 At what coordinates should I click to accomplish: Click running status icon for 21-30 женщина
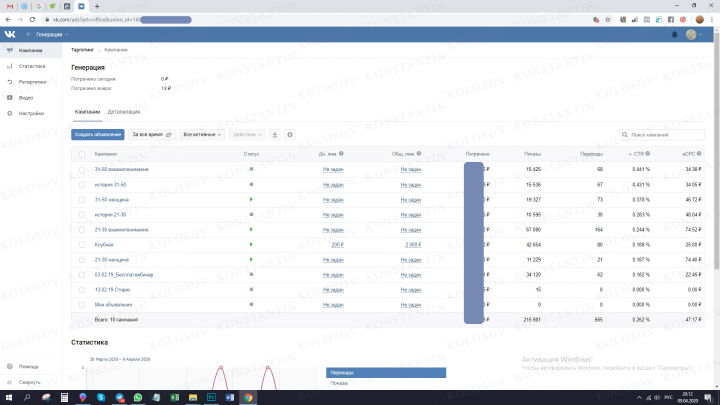coord(251,259)
